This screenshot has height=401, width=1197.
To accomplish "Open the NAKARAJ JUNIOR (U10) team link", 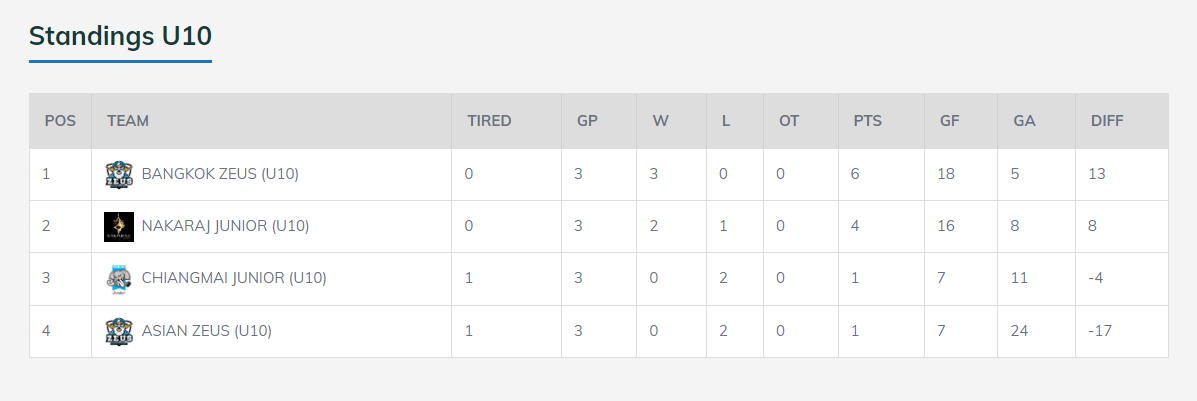I will pyautogui.click(x=225, y=226).
